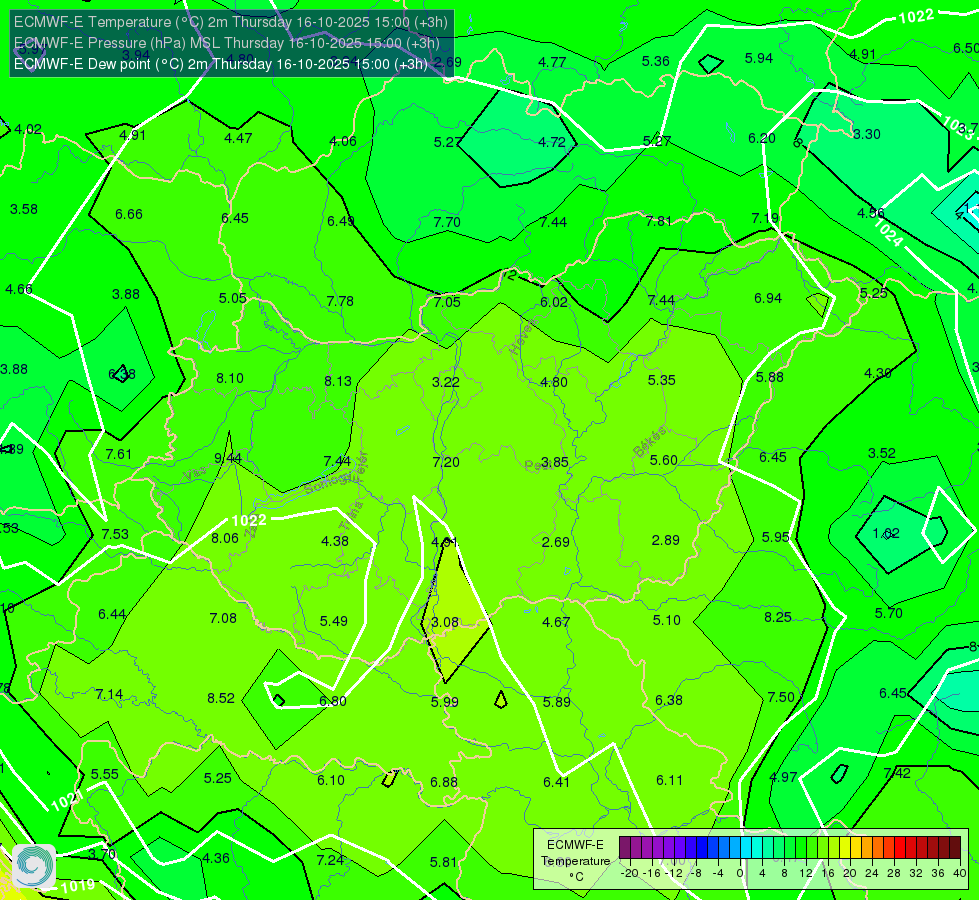Click the dew point value 5.81
979x900 pixels.
(443, 863)
